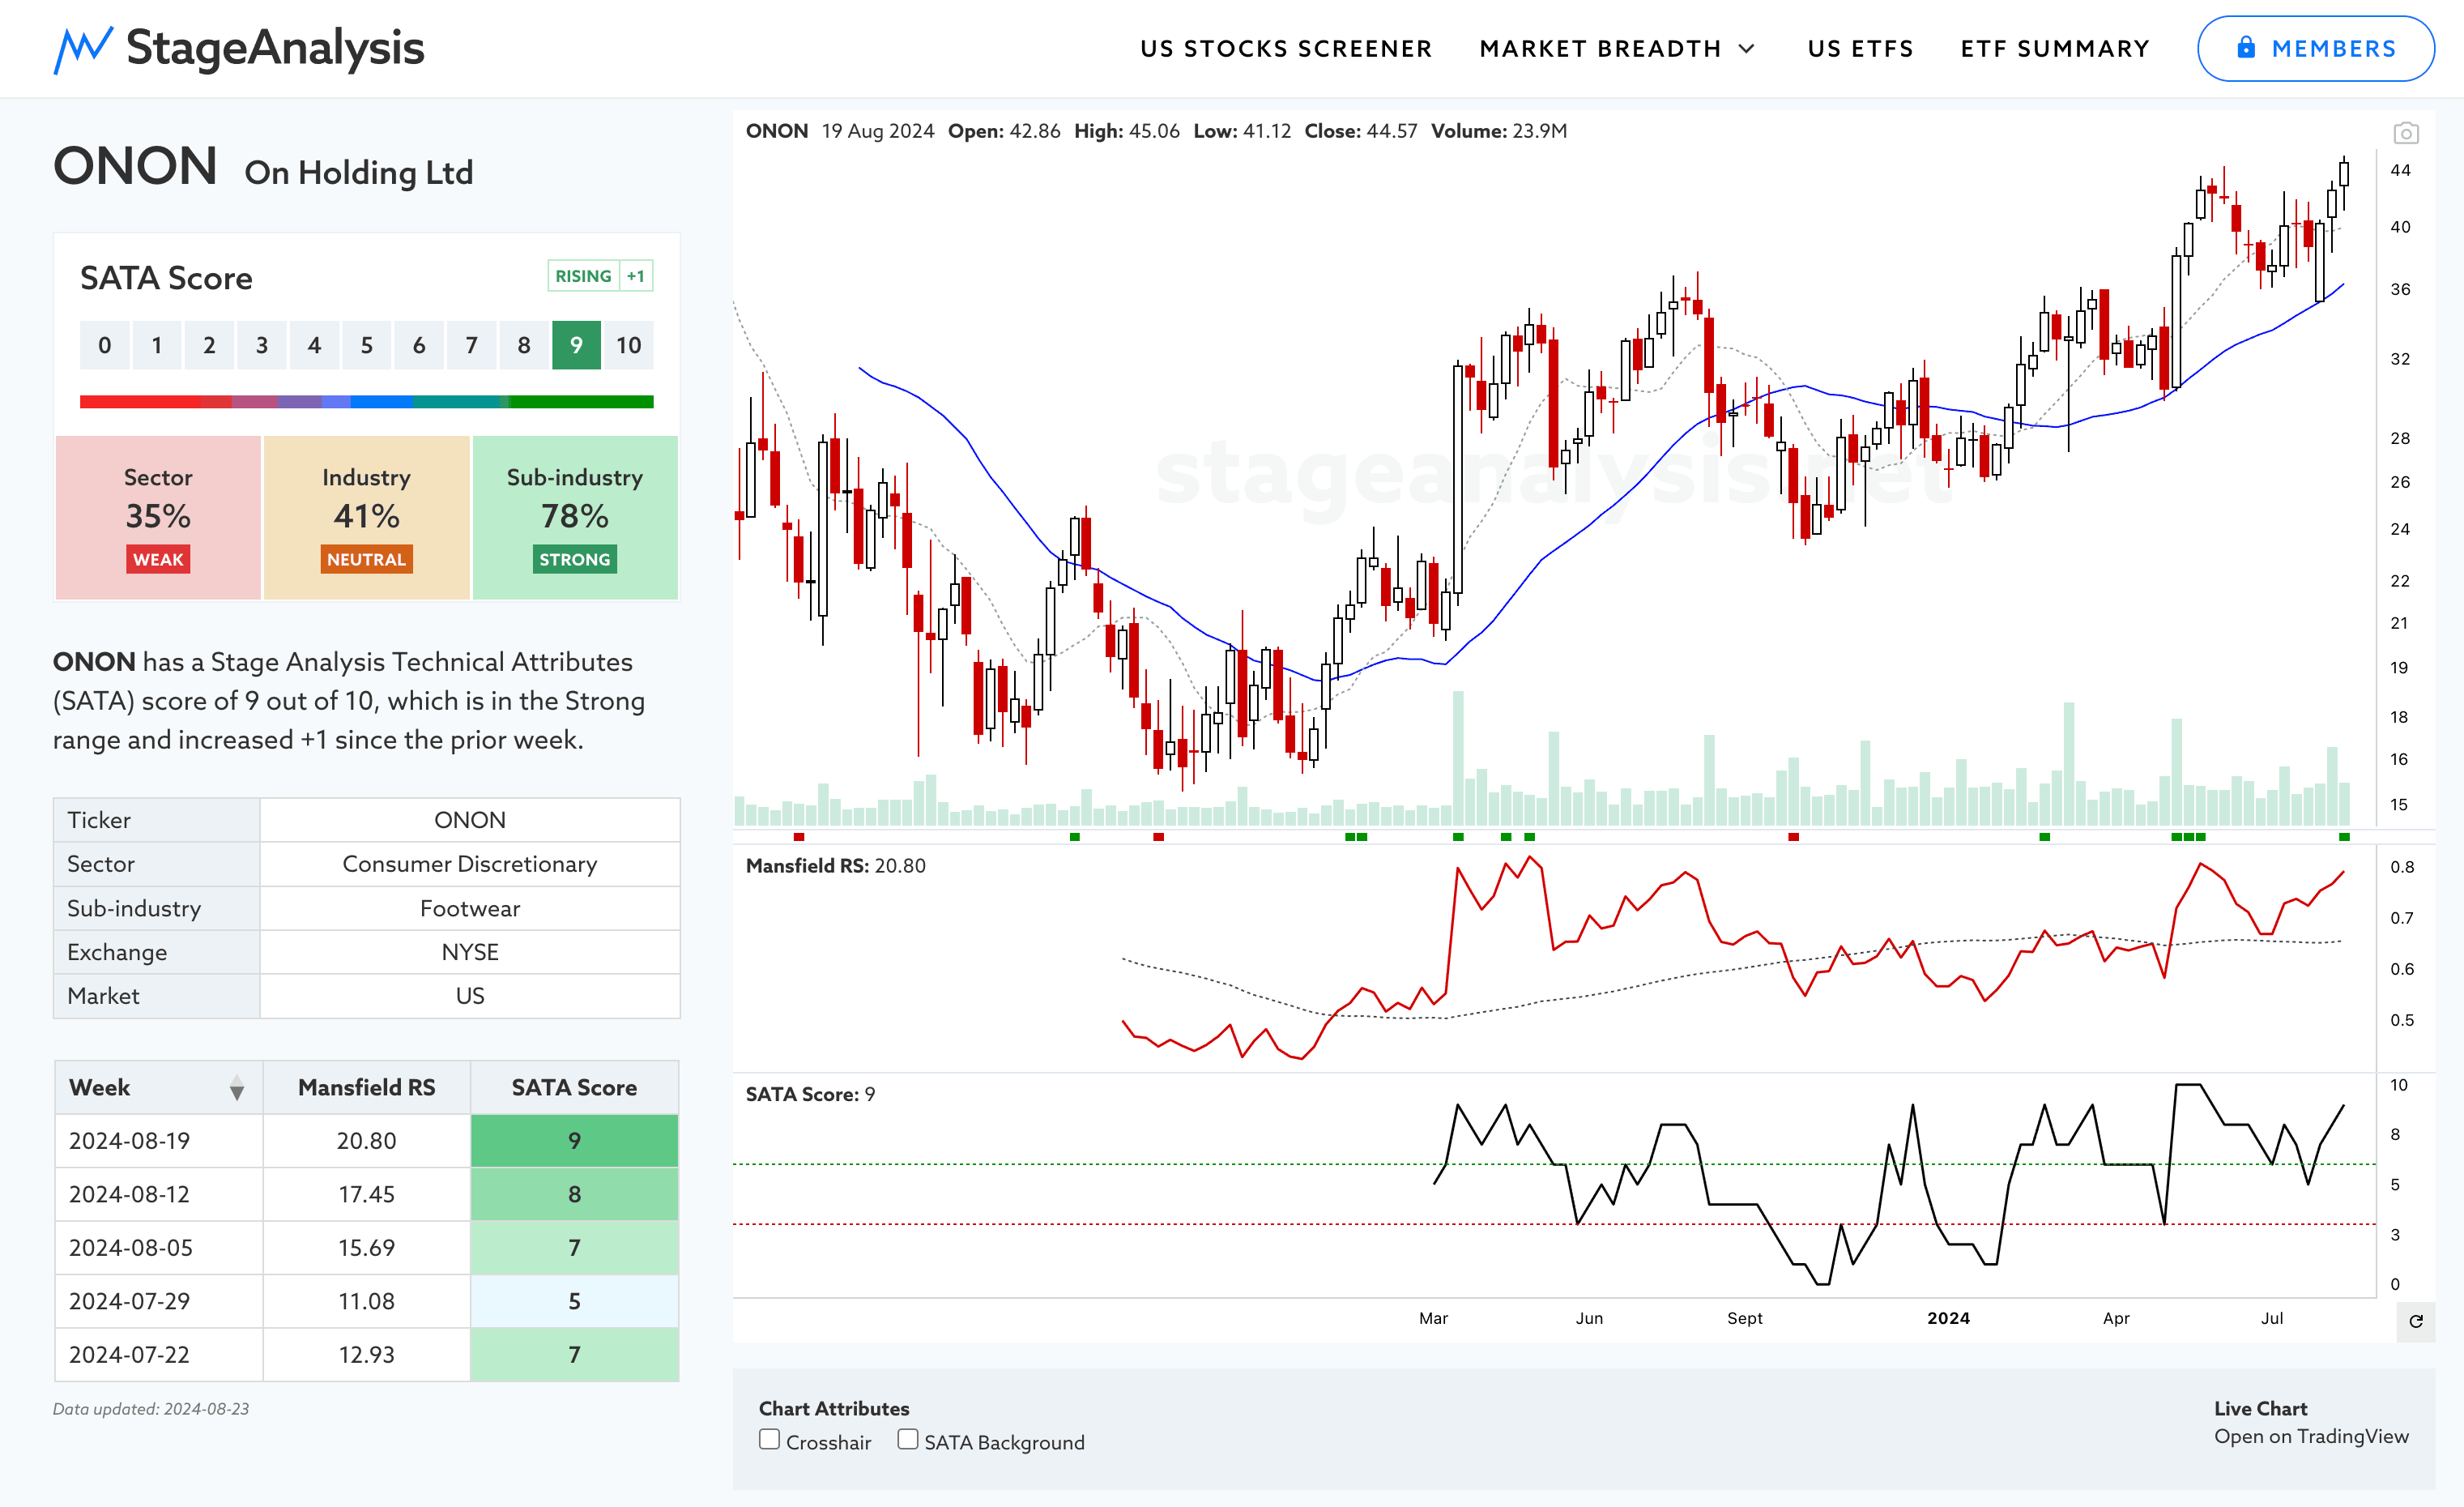2464x1507 pixels.
Task: Click SATA score cell 5 for 2024-07-29
Action: 574,1301
